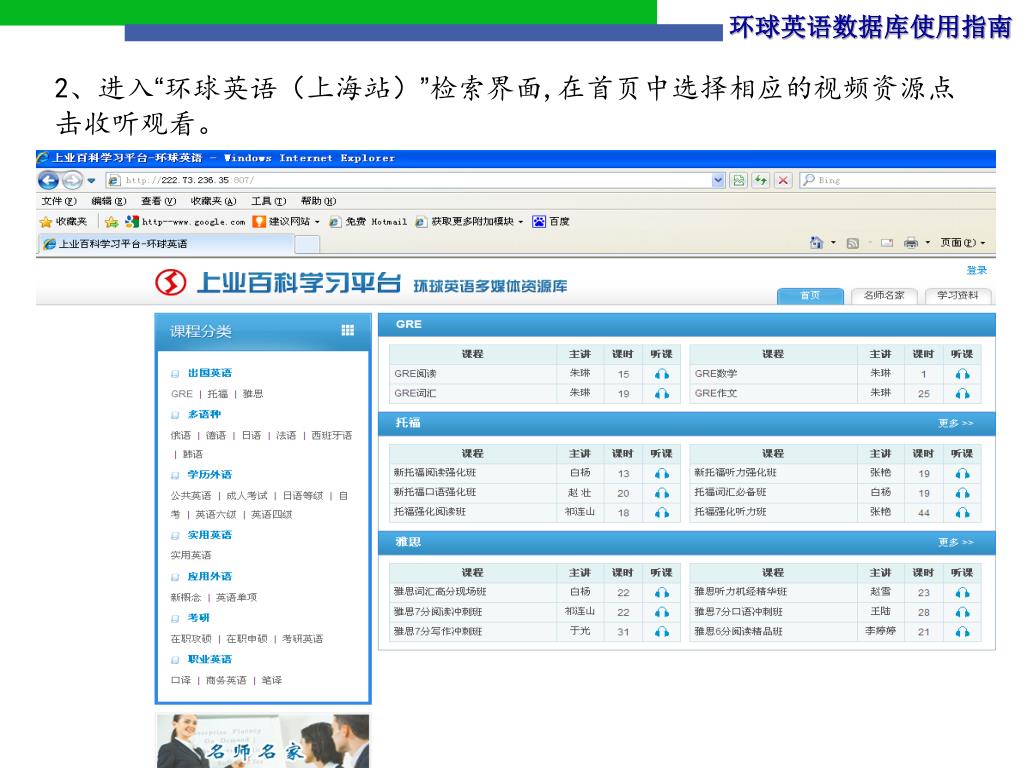Screen dimensions: 1024x768
Task: Click 更多 link in 雅思 section
Action: point(955,542)
